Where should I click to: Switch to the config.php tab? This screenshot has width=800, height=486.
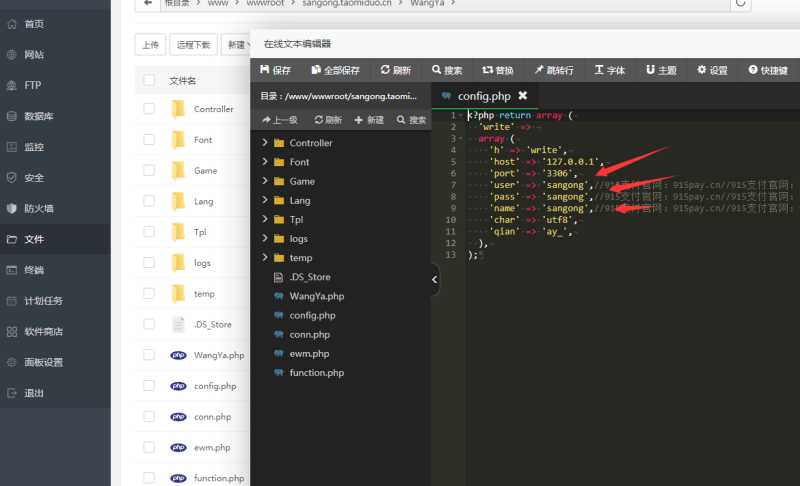484,96
